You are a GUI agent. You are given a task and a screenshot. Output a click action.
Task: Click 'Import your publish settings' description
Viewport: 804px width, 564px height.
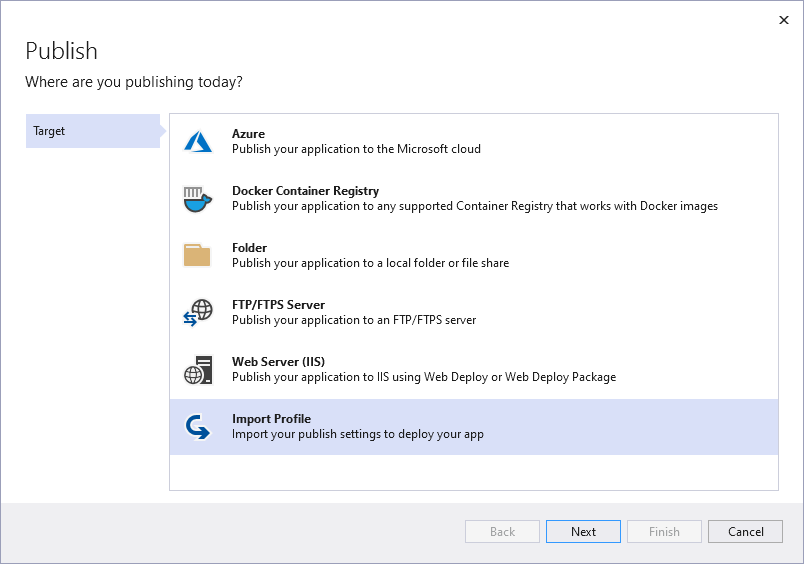click(x=358, y=434)
